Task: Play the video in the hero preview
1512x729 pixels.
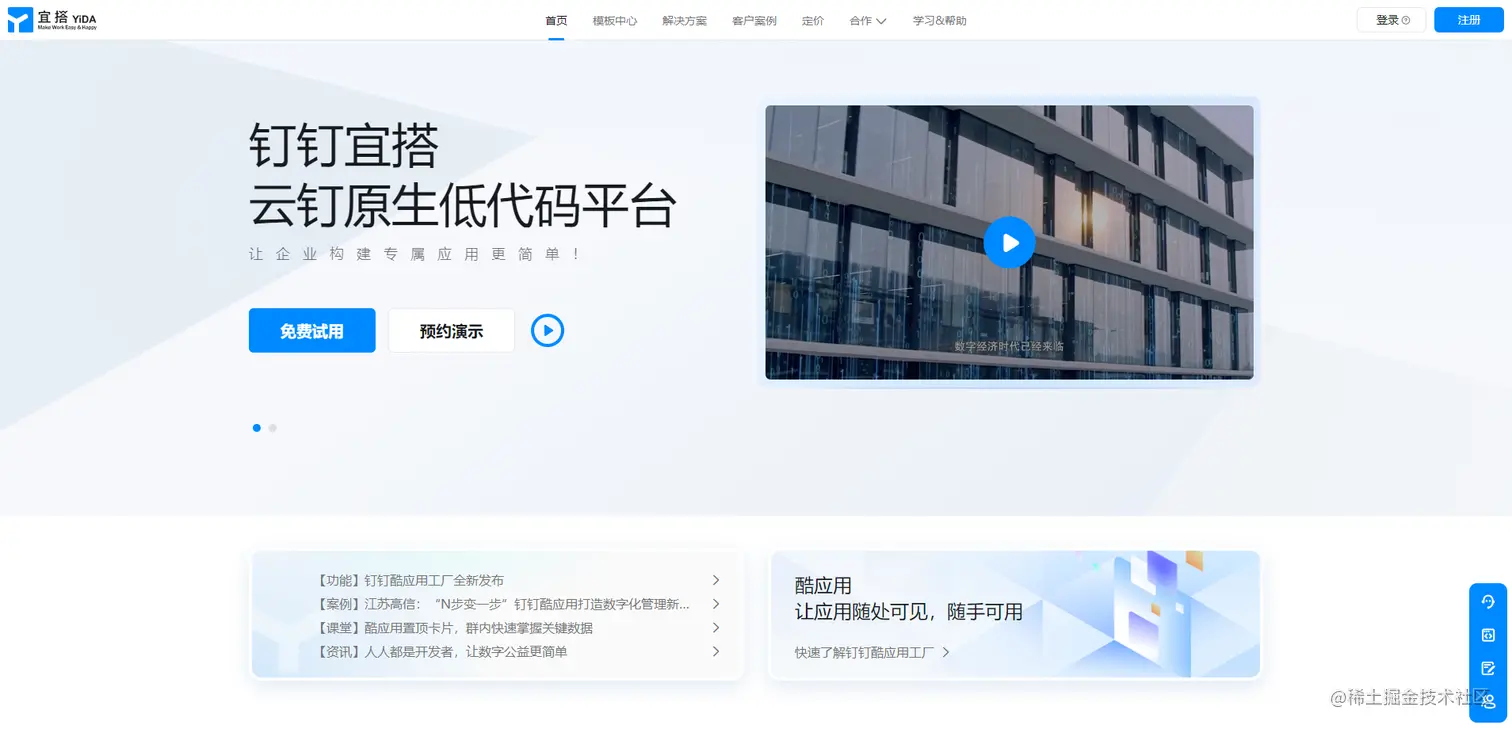Action: click(x=1009, y=242)
